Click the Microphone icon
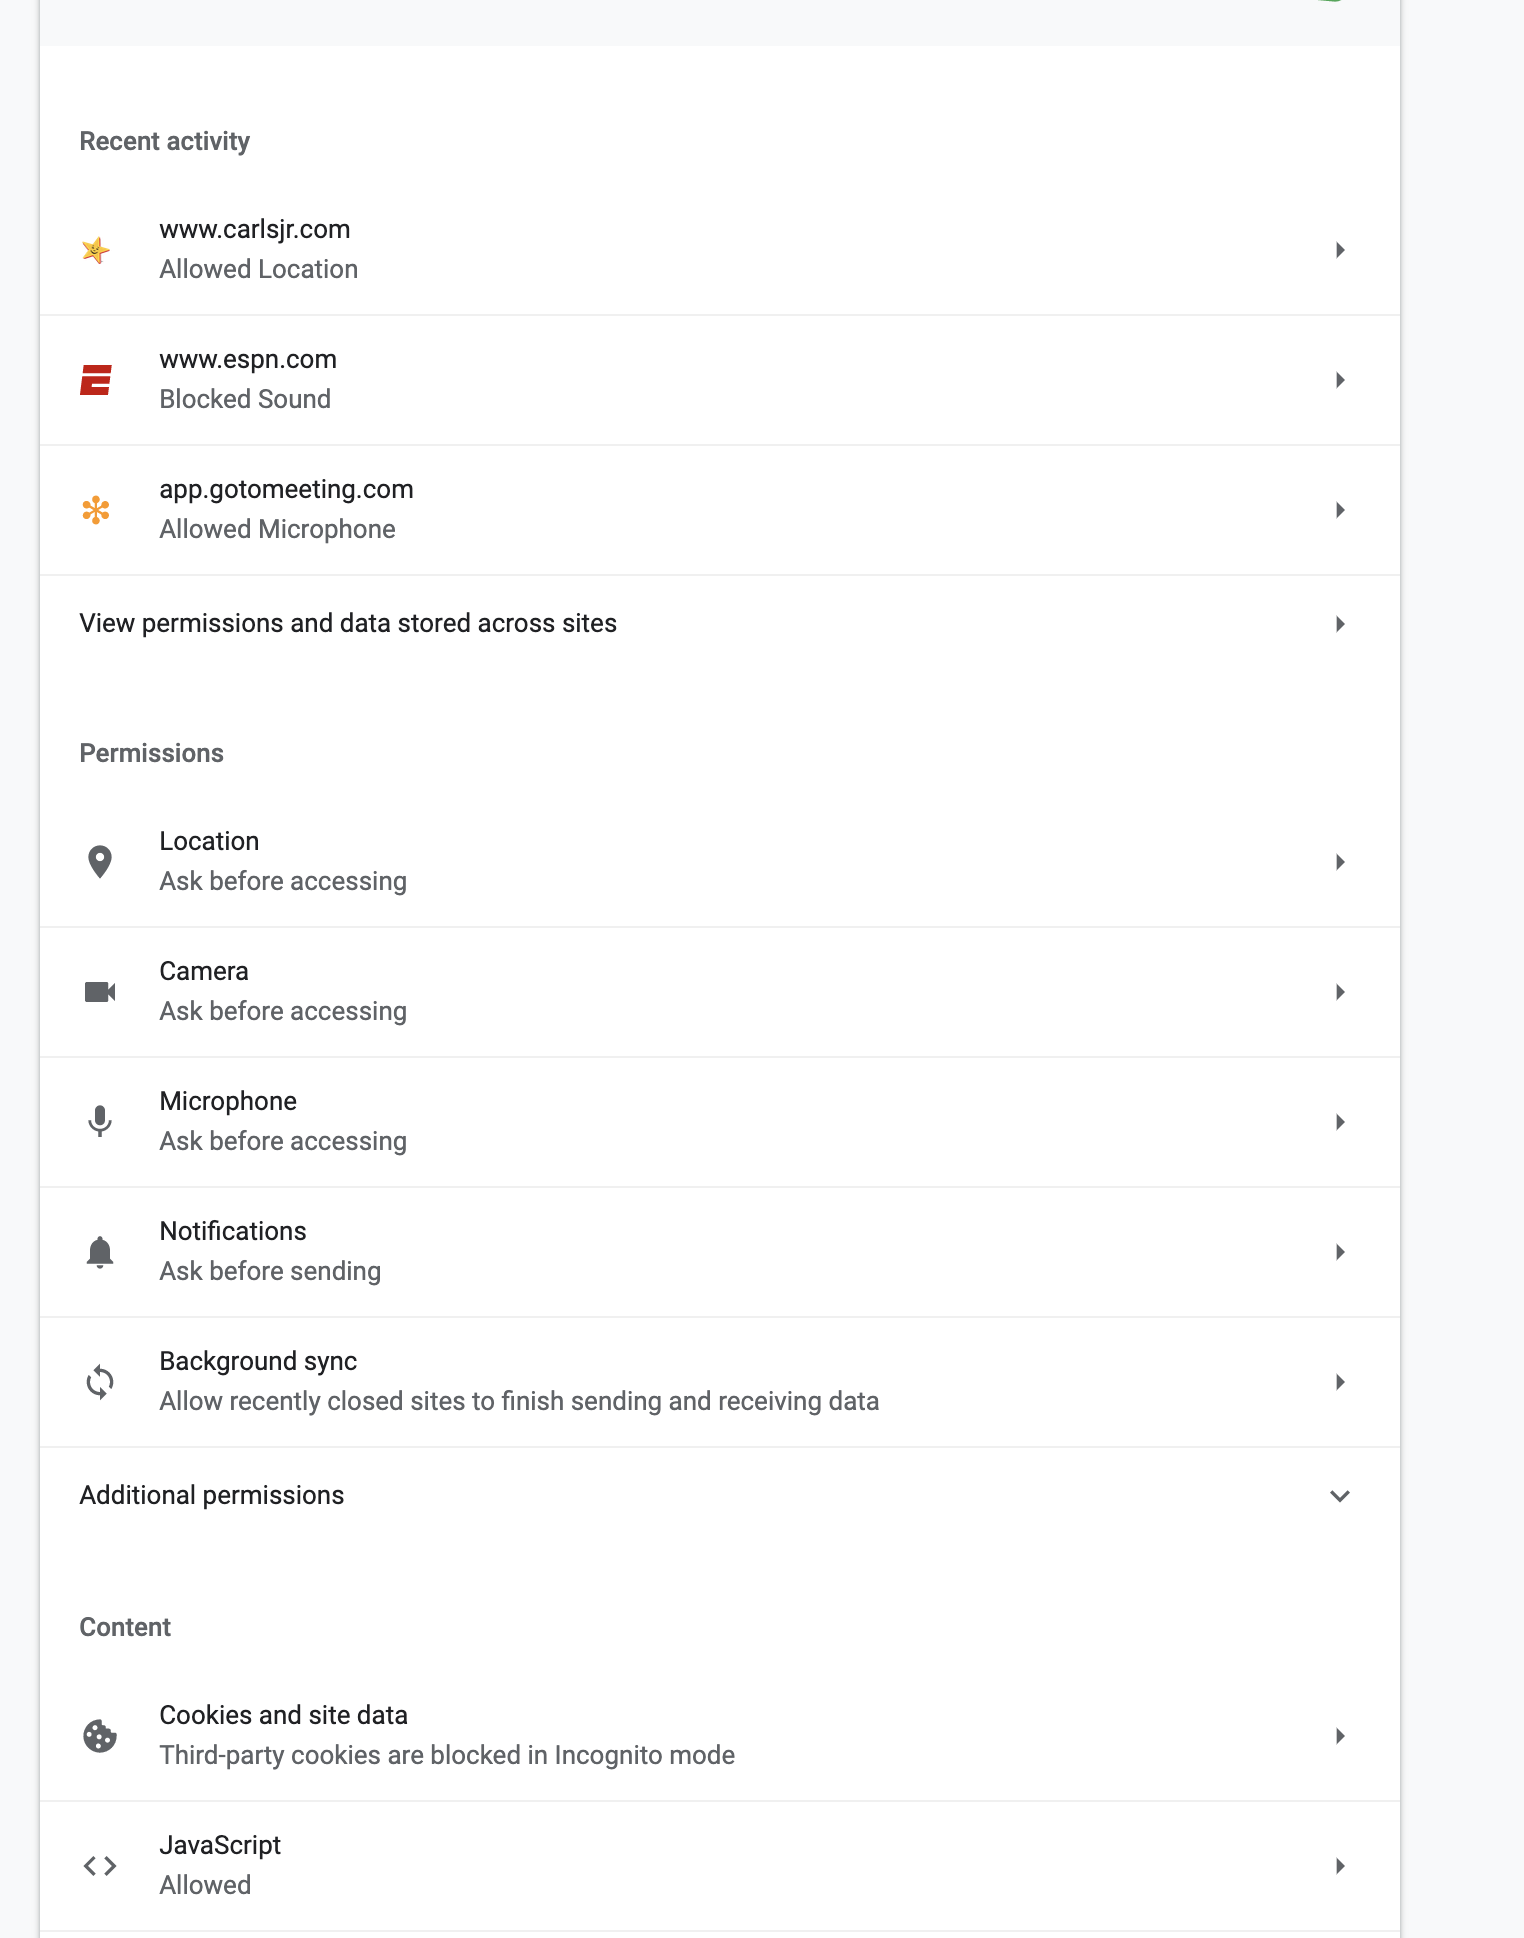 (x=100, y=1122)
